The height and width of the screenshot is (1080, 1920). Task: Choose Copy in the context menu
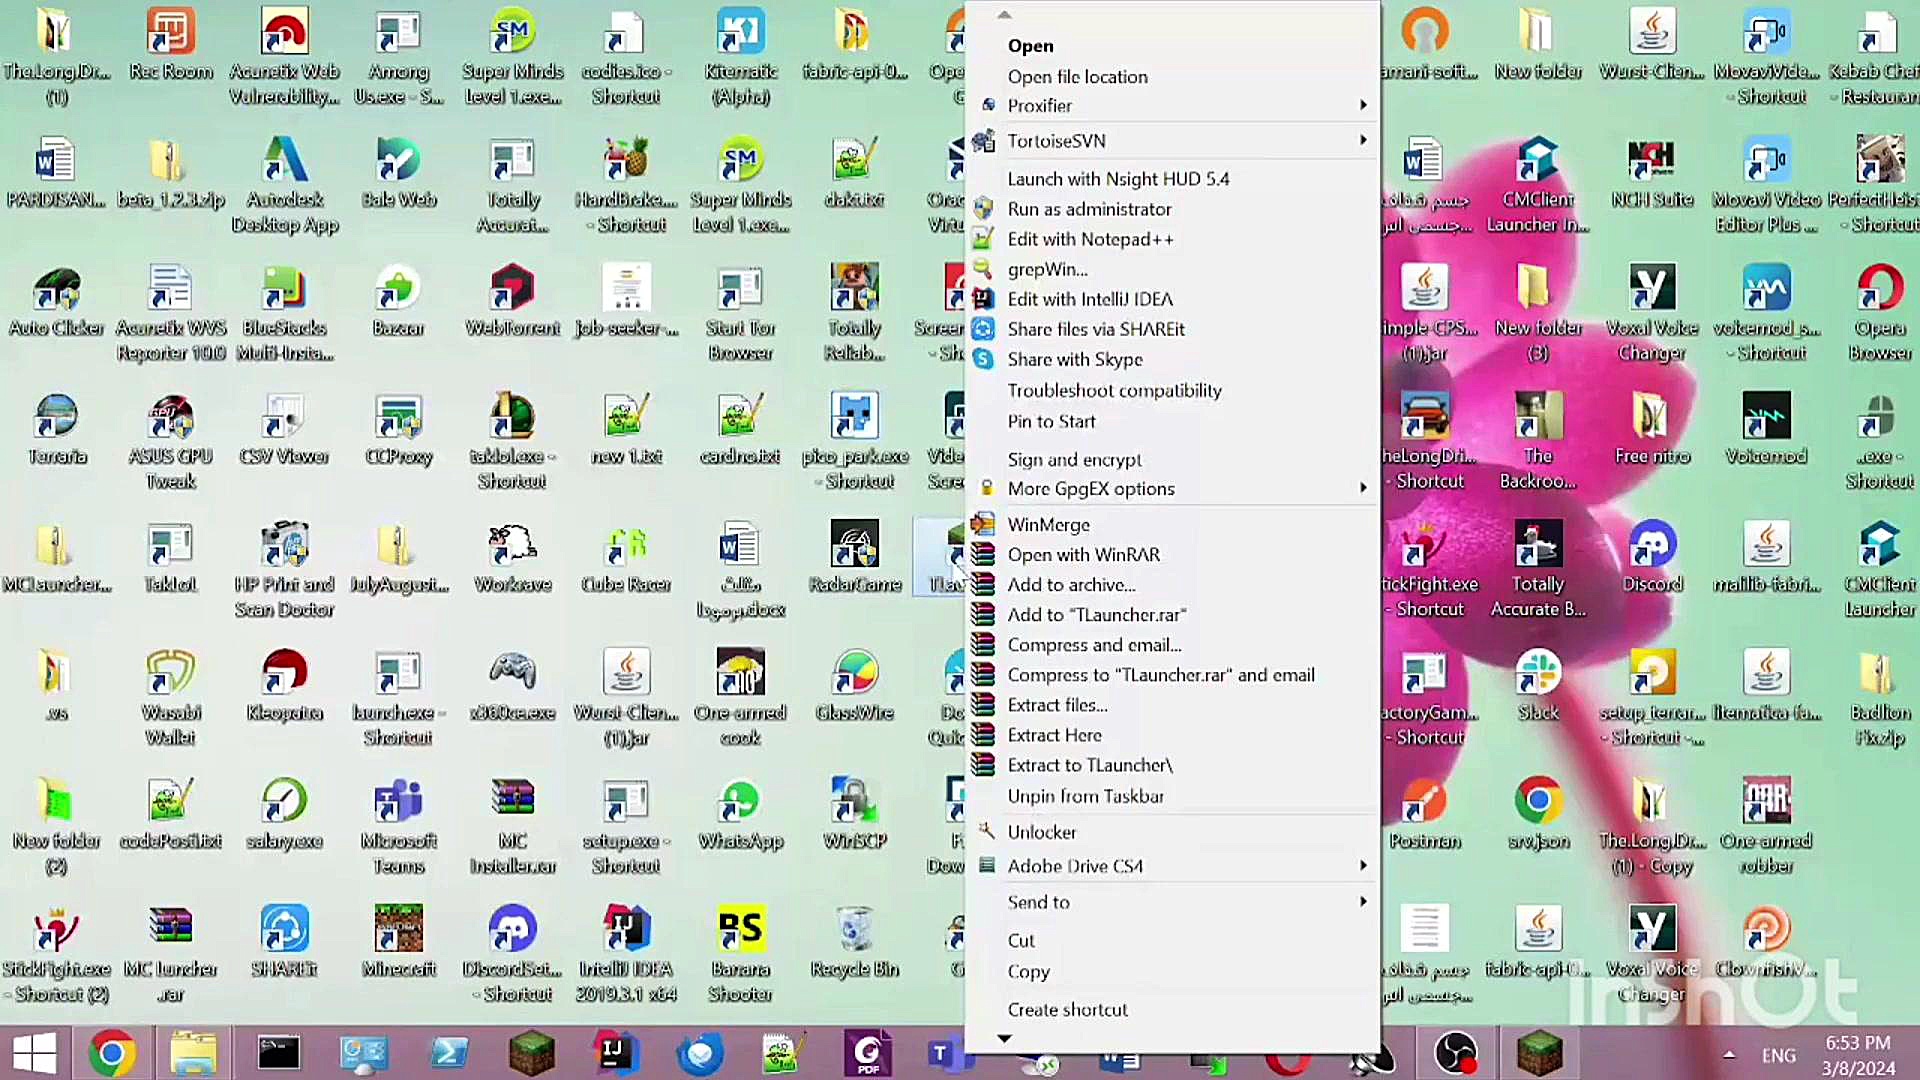(1172, 972)
